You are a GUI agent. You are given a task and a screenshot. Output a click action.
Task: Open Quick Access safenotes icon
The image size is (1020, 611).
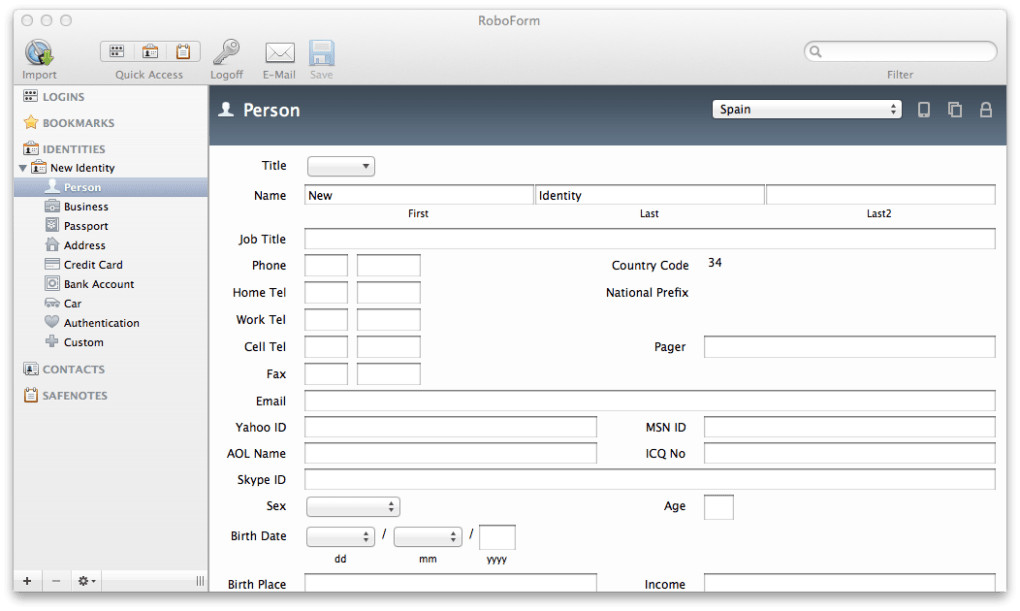pyautogui.click(x=183, y=51)
